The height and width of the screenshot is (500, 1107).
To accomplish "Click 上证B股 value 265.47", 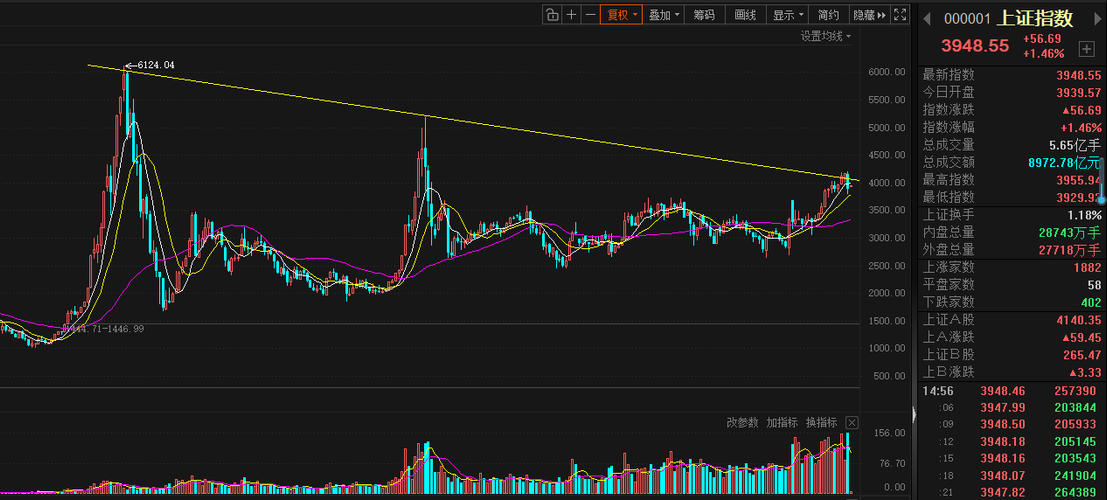I will point(1084,355).
